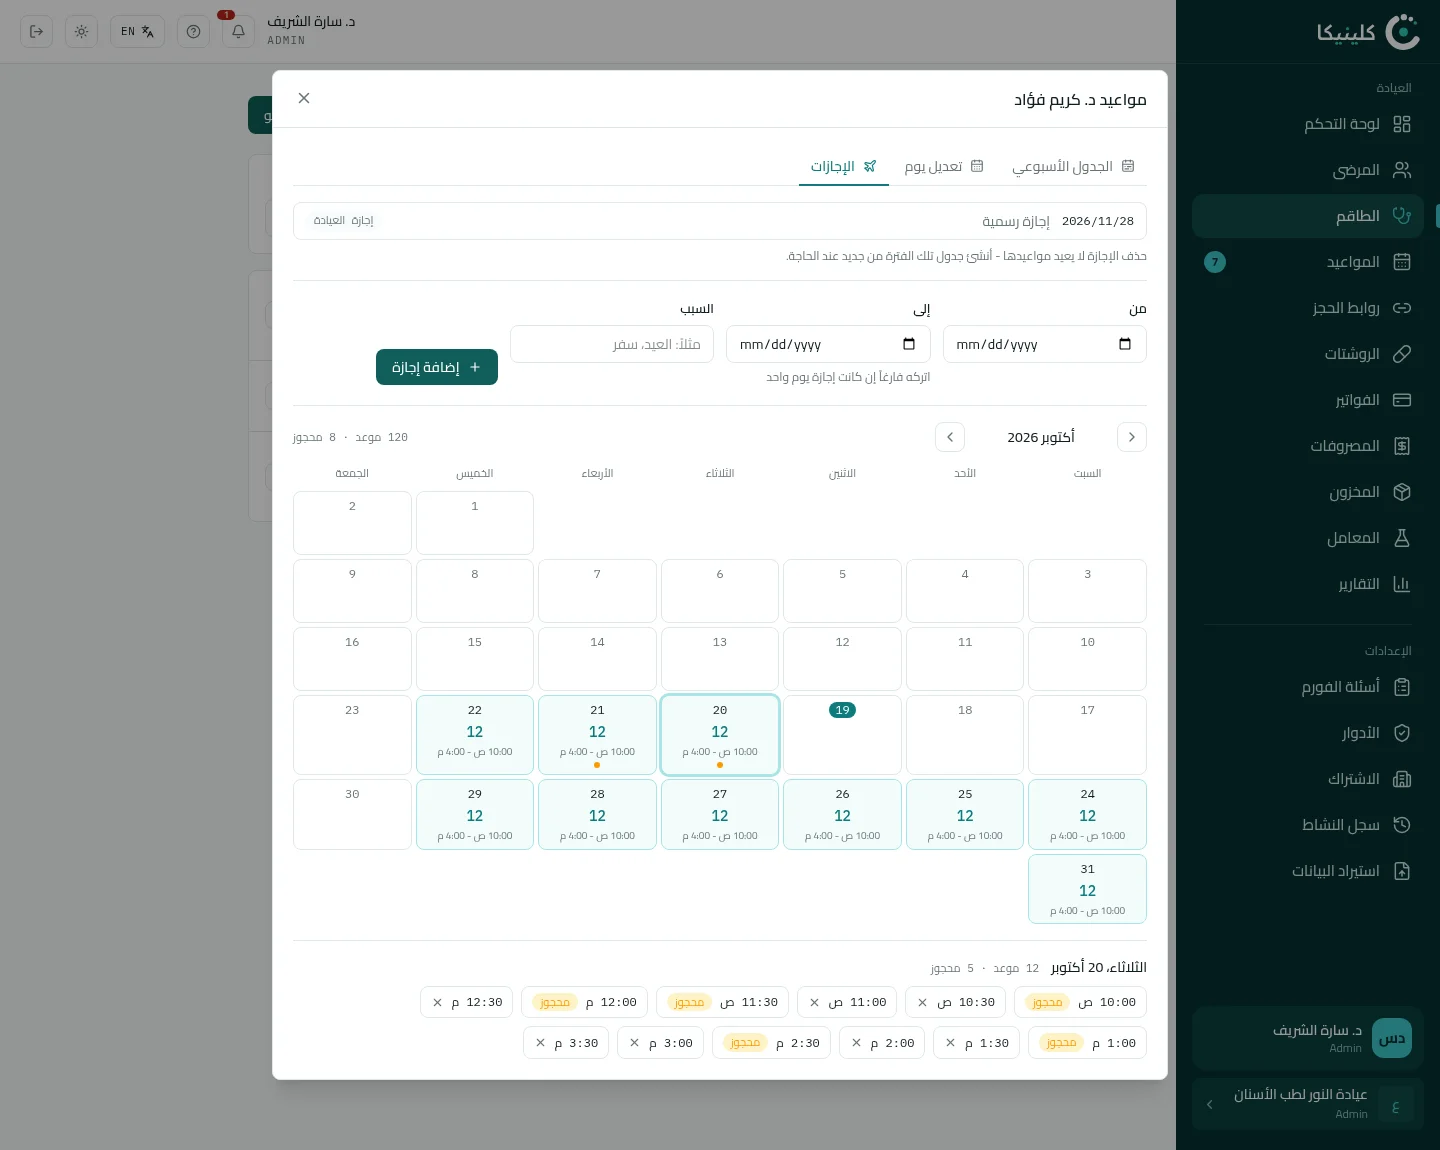Switch the language with the EN toggle
The height and width of the screenshot is (1150, 1440).
click(x=137, y=32)
